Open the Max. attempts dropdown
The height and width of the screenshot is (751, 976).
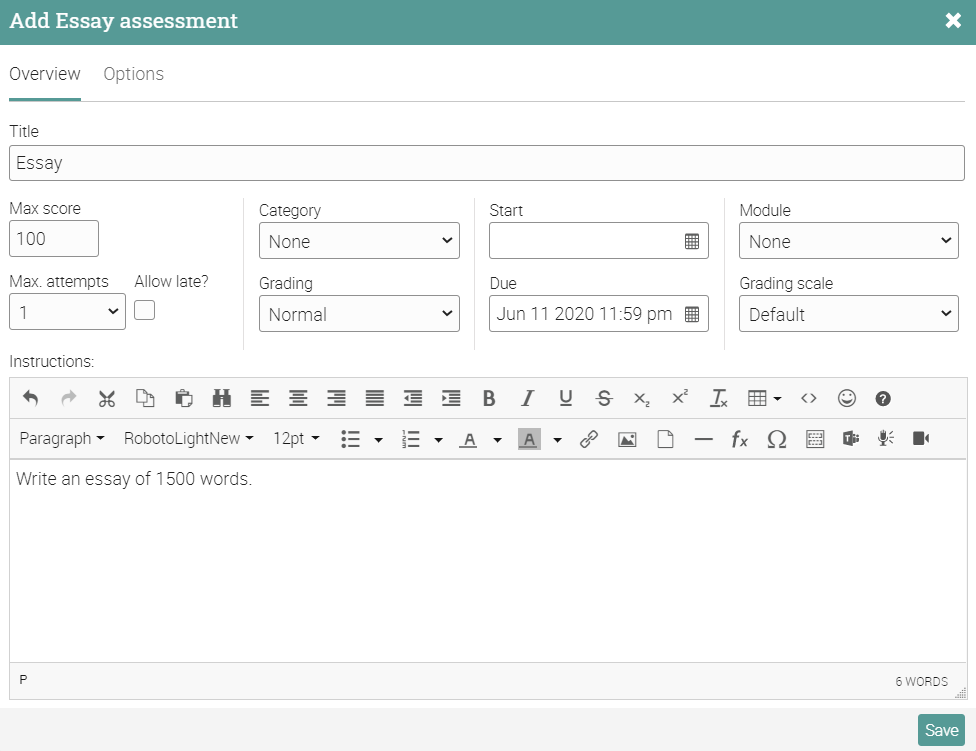point(67,312)
